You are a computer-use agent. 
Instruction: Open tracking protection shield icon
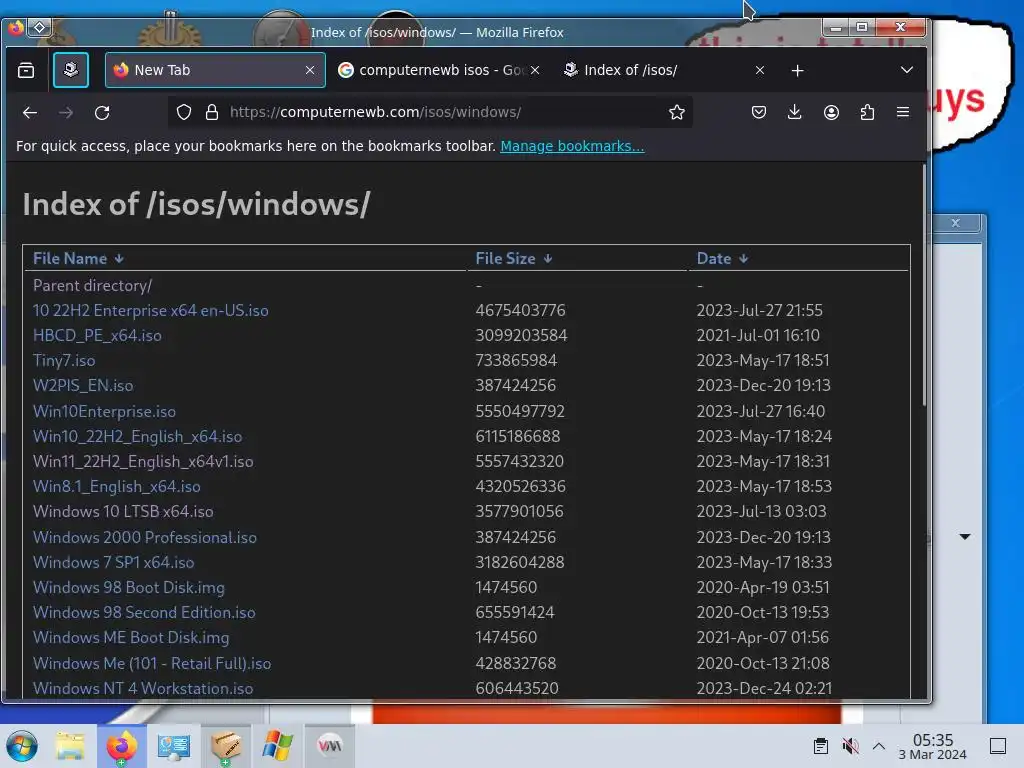[184, 112]
